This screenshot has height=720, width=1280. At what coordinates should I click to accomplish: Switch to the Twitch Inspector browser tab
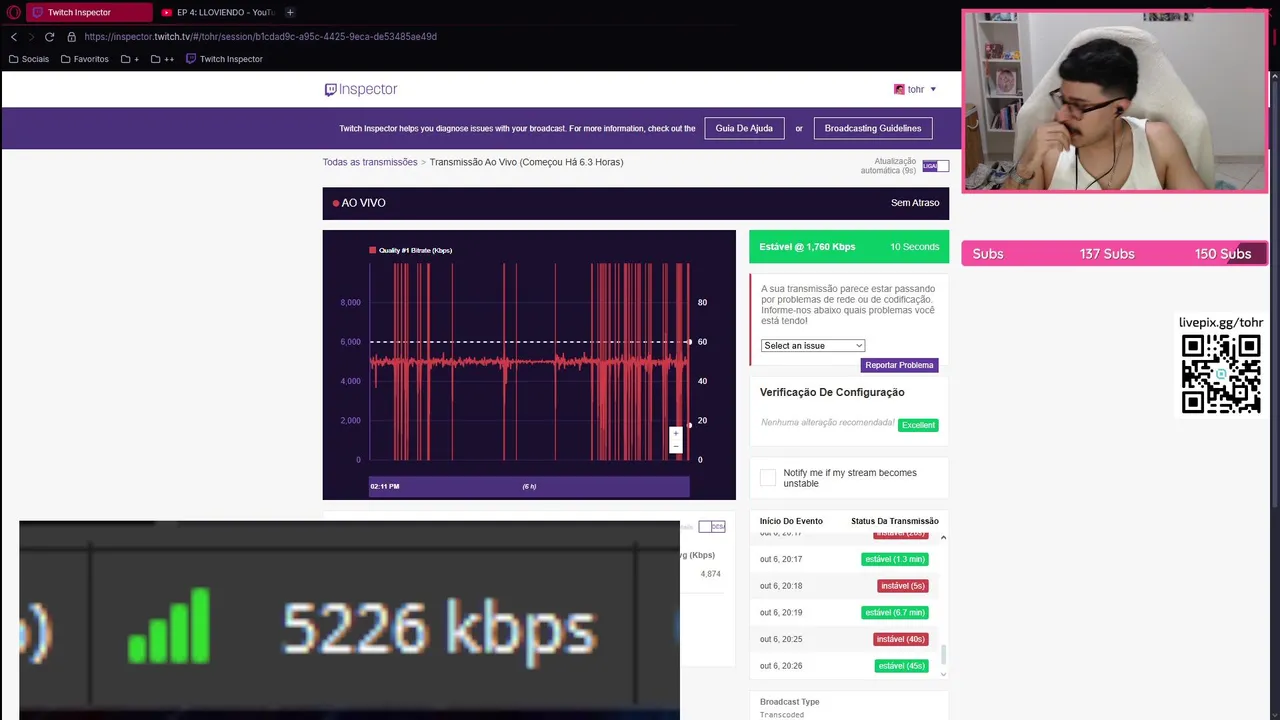(x=88, y=12)
